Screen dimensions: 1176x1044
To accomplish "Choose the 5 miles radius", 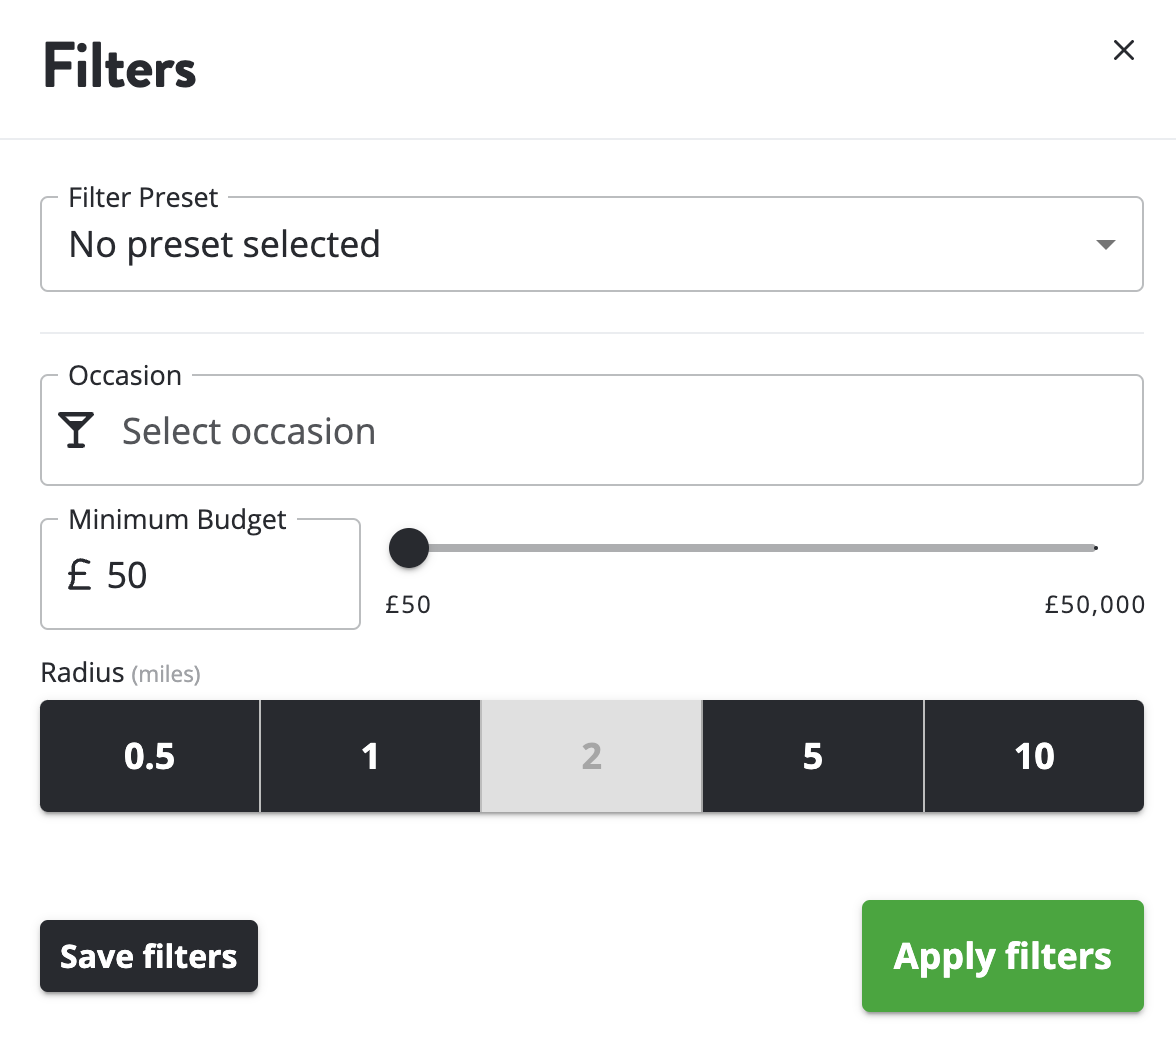I will [x=813, y=756].
